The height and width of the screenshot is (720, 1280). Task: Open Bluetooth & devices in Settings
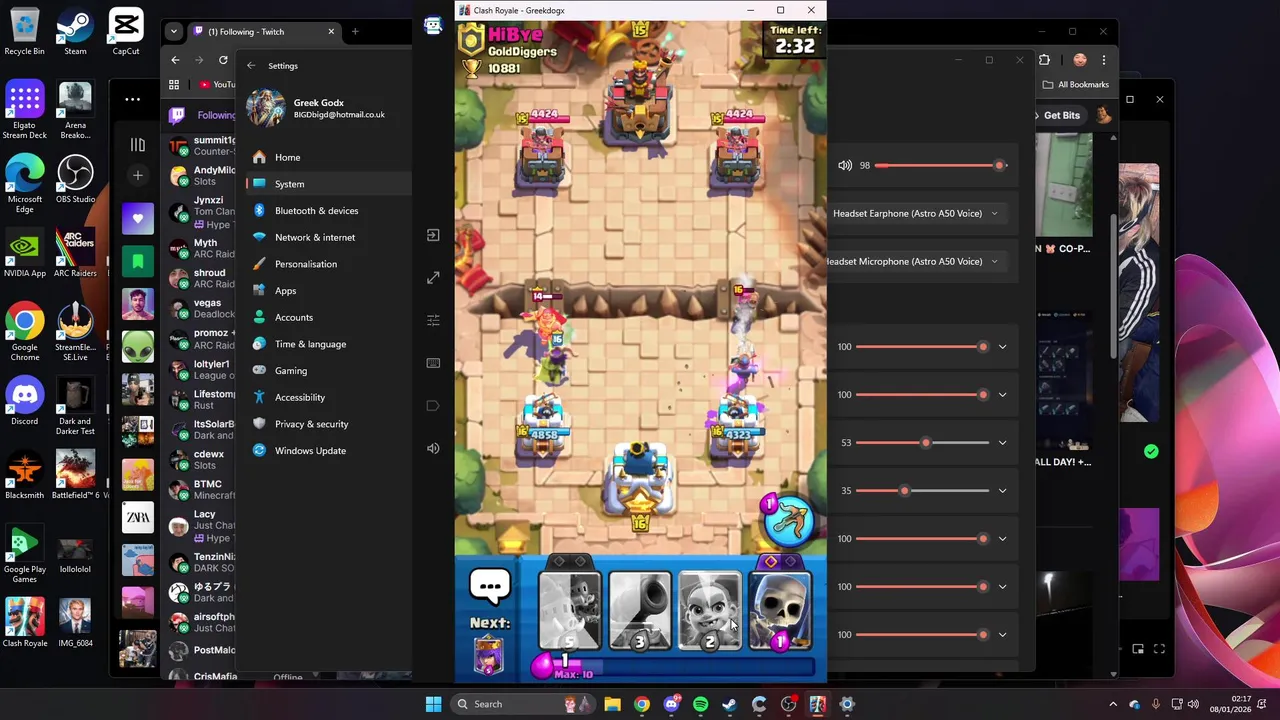[x=328, y=211]
